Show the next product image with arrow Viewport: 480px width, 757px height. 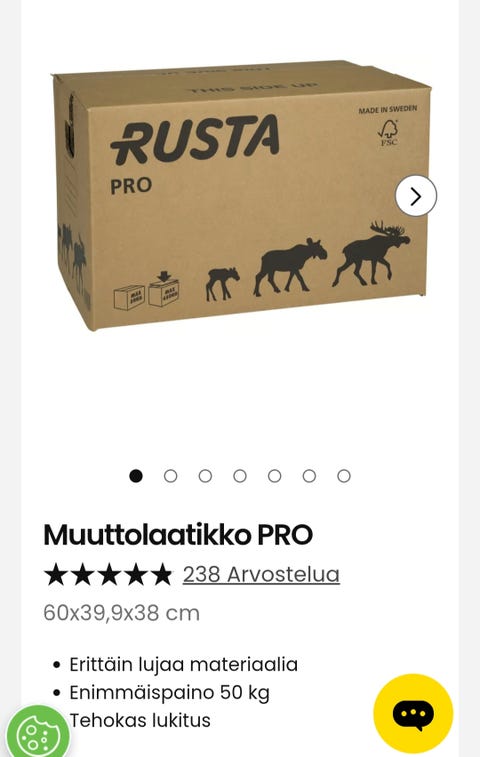click(x=415, y=196)
